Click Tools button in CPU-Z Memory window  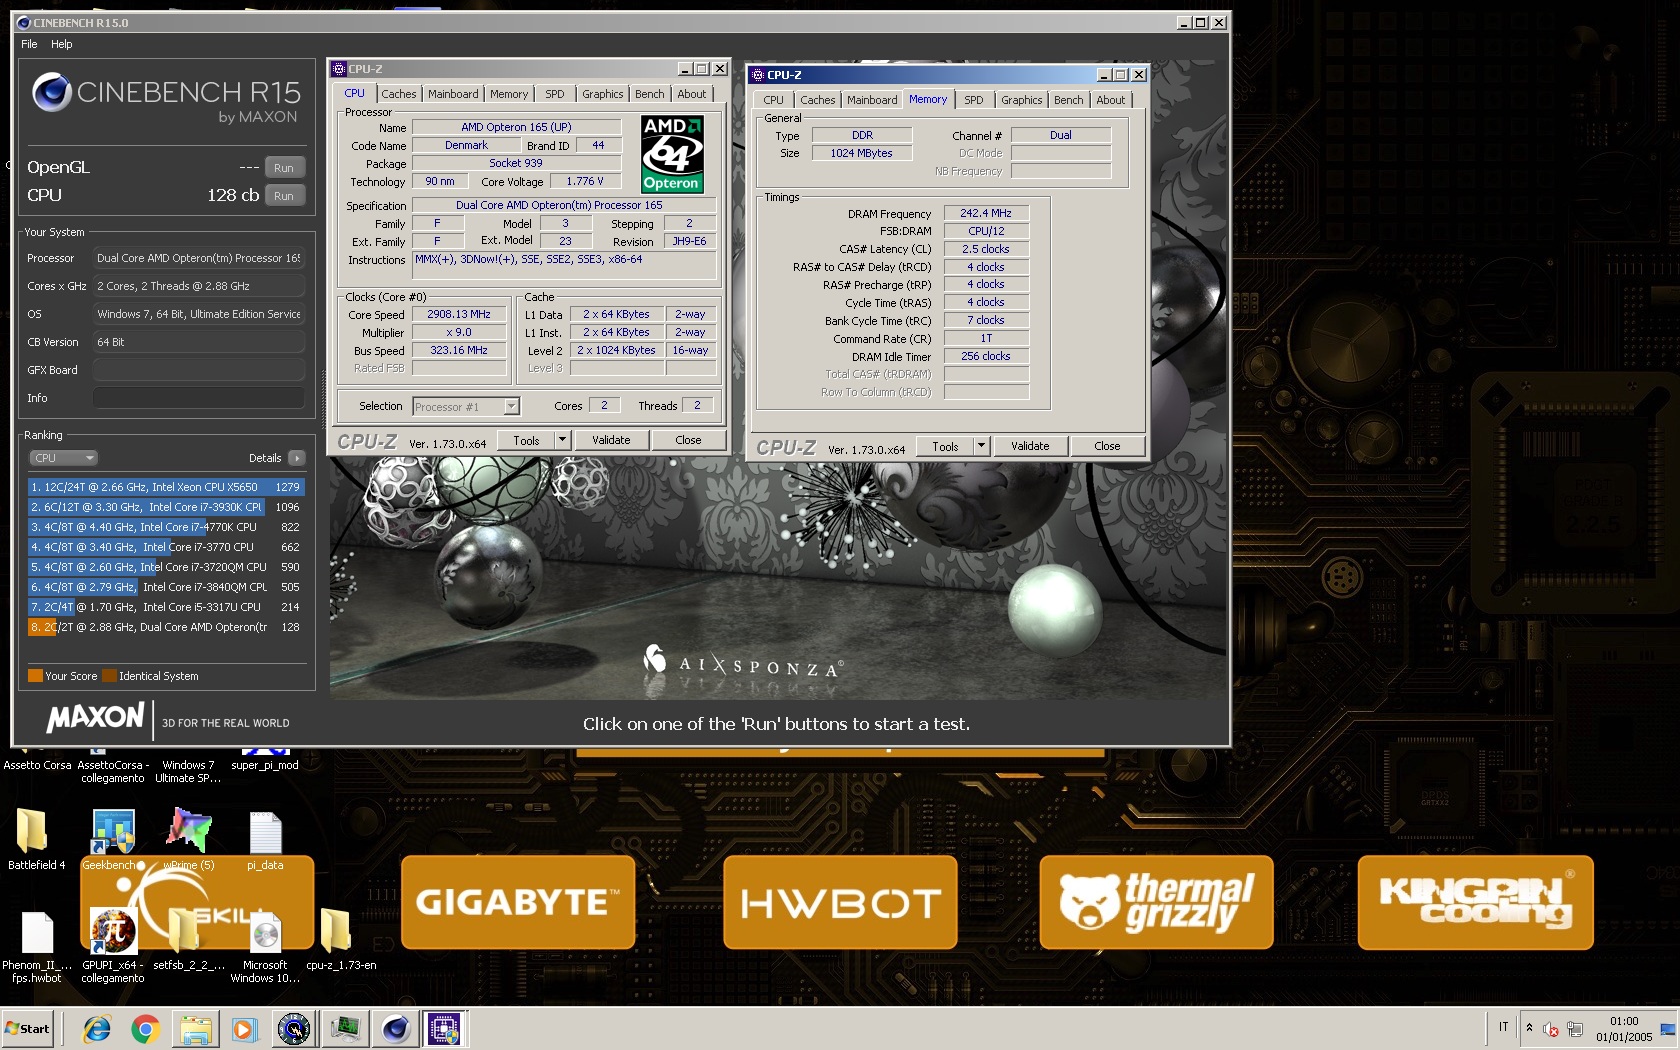[945, 446]
